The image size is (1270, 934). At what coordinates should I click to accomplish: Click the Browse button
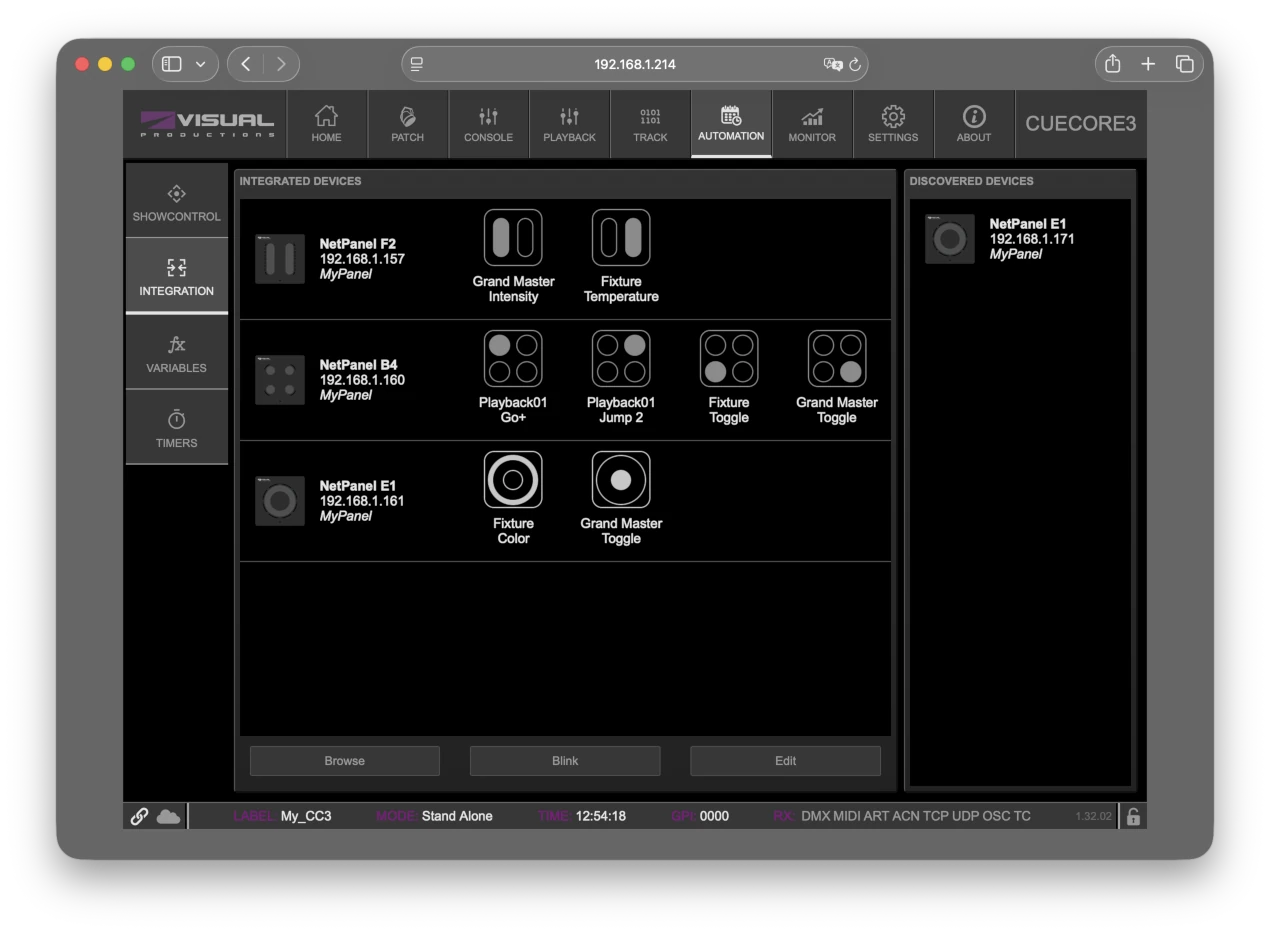point(344,761)
